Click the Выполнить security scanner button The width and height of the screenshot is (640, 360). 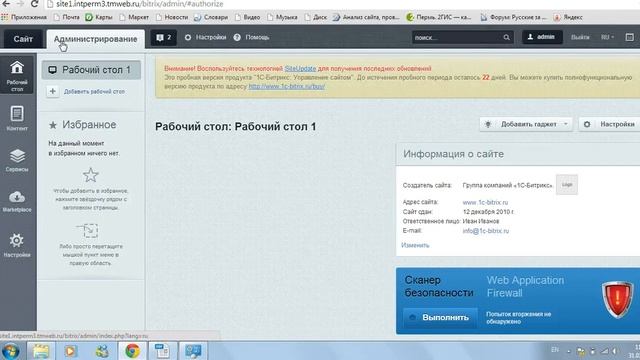point(440,318)
